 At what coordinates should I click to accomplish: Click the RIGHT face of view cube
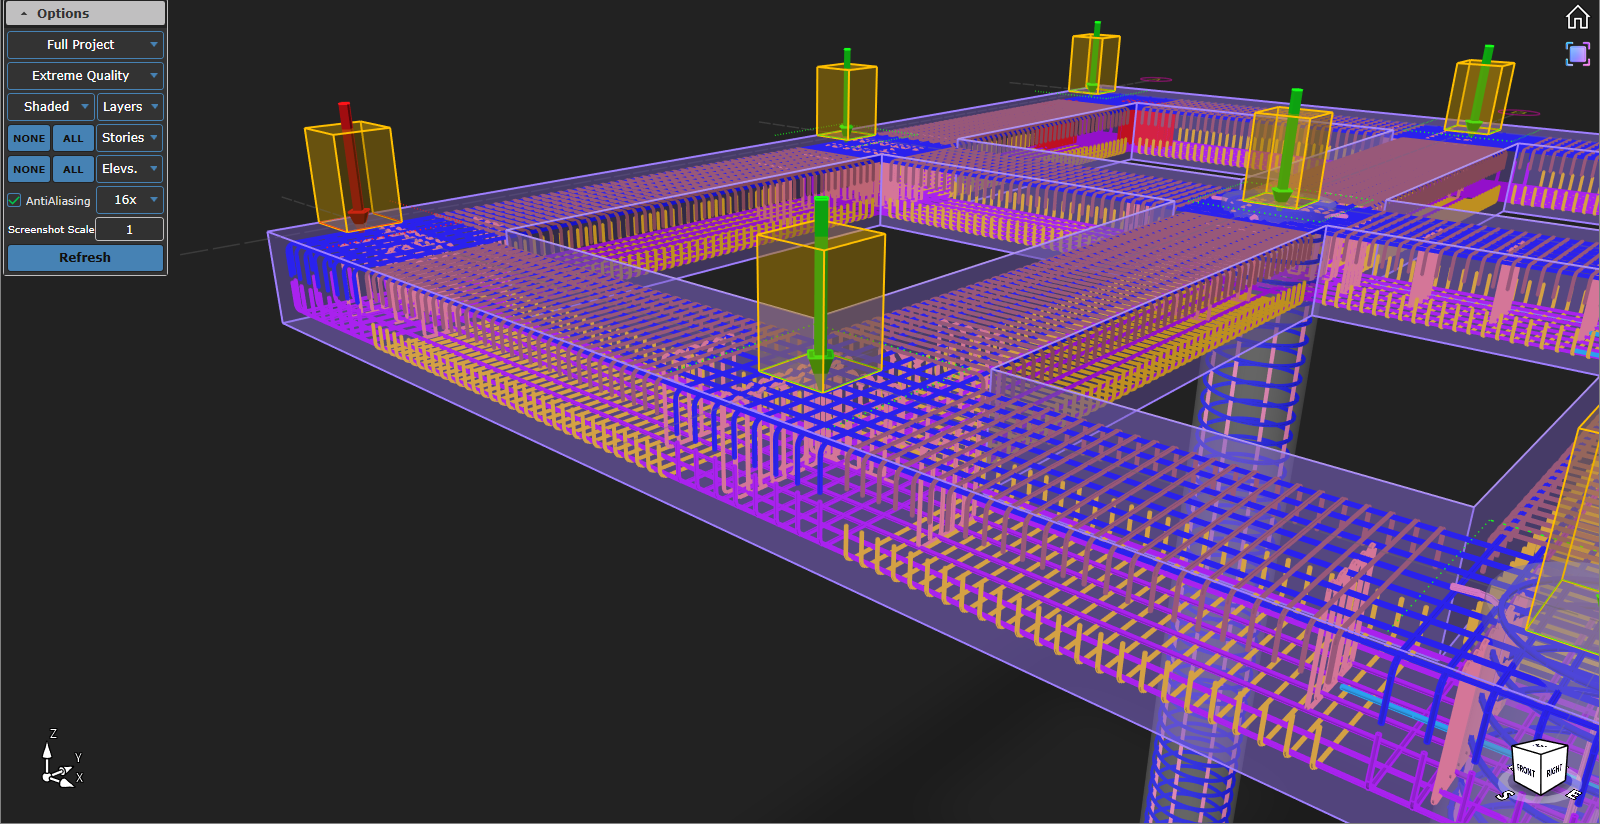(1553, 769)
